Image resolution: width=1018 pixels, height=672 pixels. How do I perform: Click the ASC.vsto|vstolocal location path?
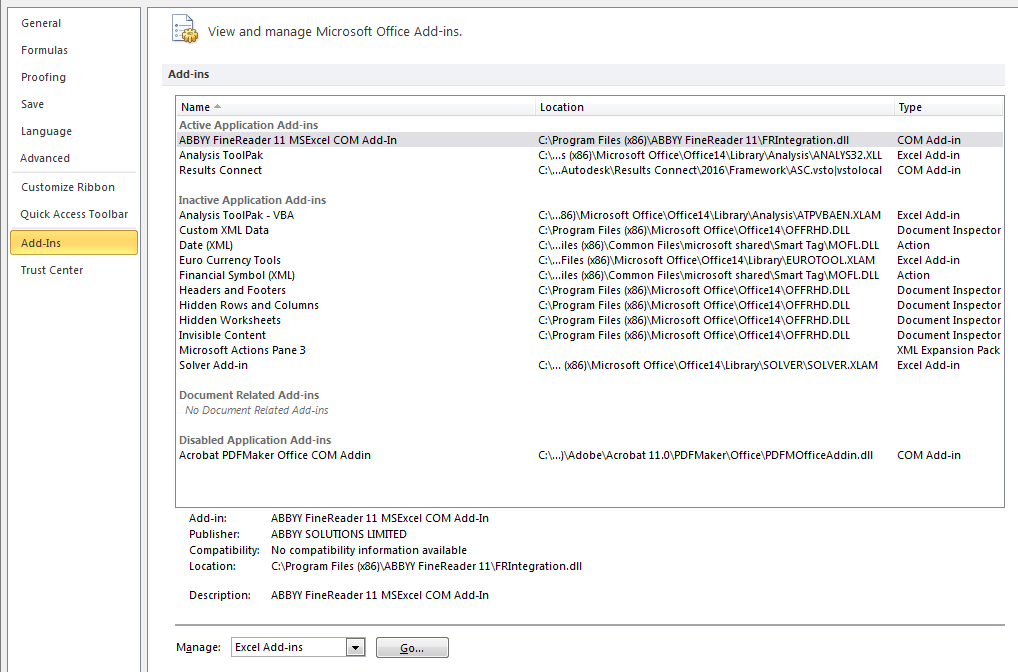tap(710, 170)
